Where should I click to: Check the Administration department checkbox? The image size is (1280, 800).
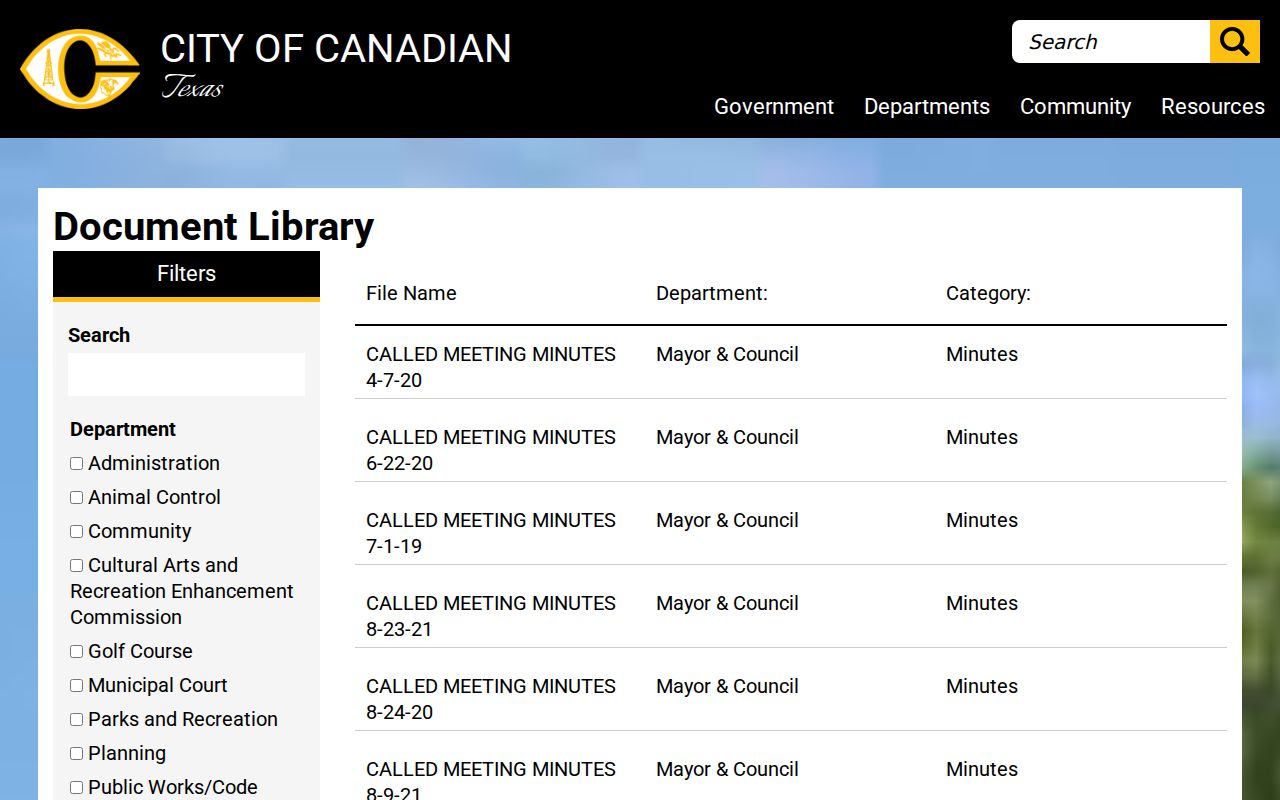(76, 464)
